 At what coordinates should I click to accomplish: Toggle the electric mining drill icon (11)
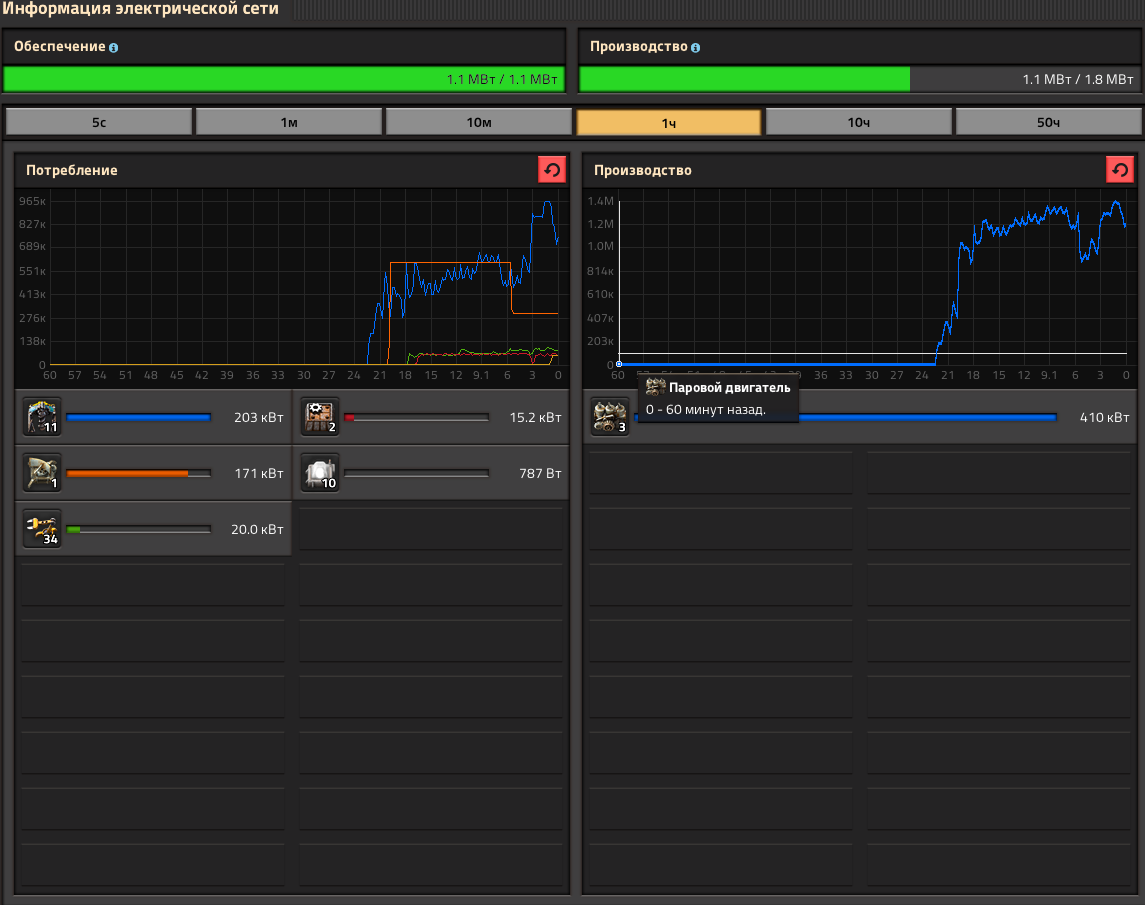click(42, 416)
